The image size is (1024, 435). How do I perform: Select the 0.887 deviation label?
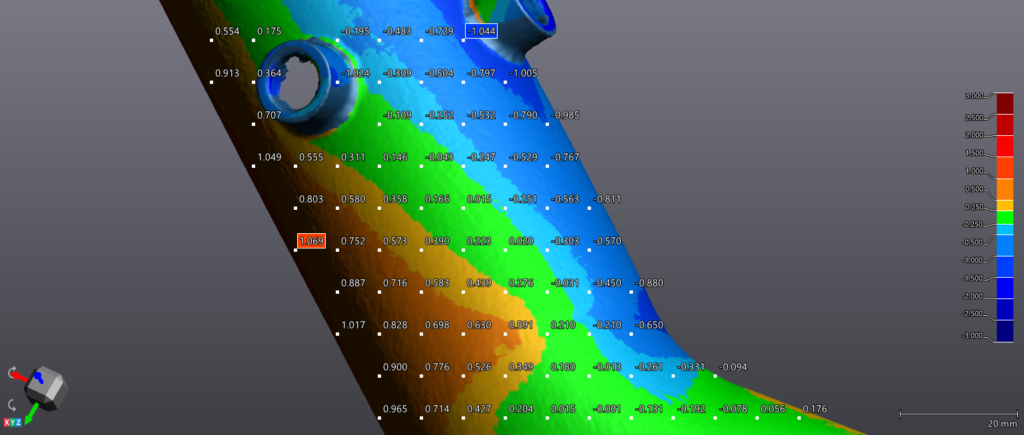coord(353,283)
